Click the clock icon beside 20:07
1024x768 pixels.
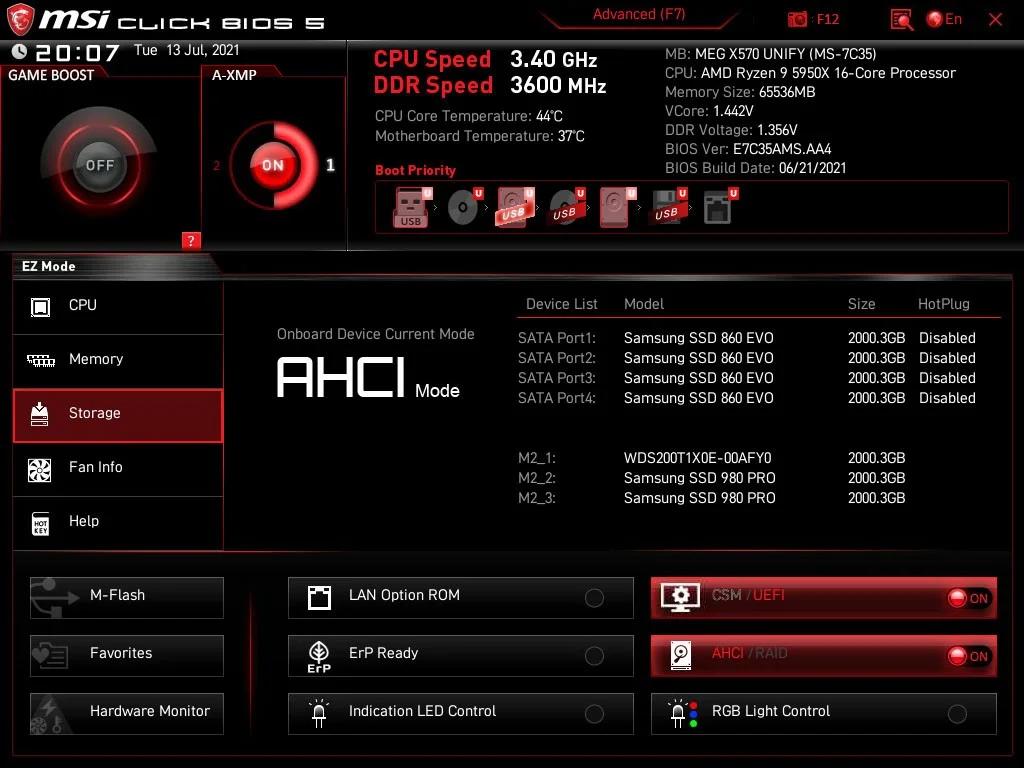click(20, 51)
